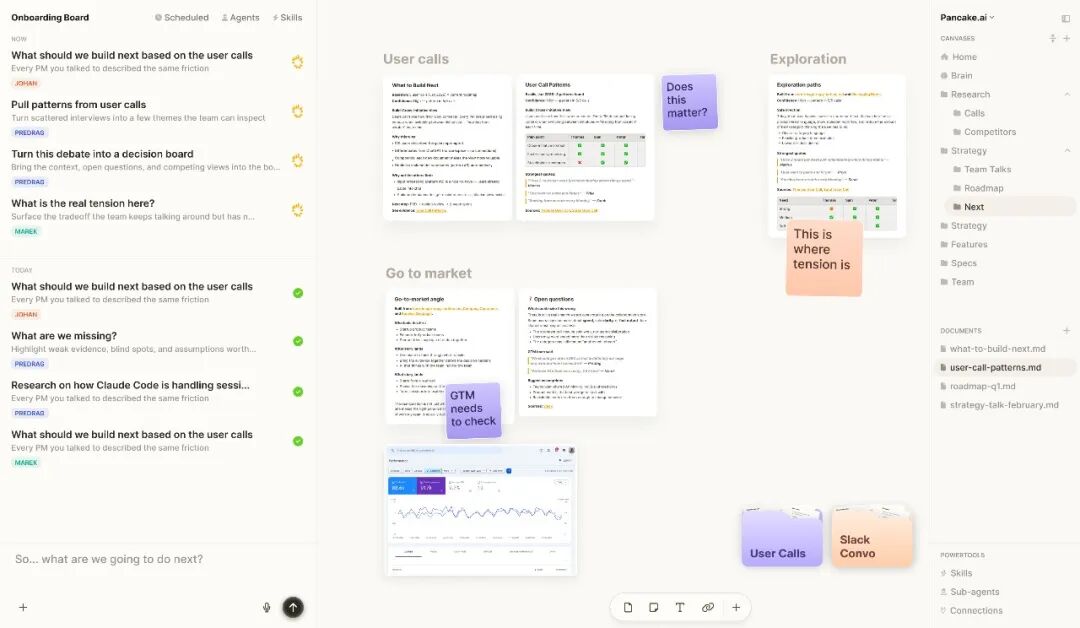
Task: Open the Skills tab in the header
Action: 287,17
